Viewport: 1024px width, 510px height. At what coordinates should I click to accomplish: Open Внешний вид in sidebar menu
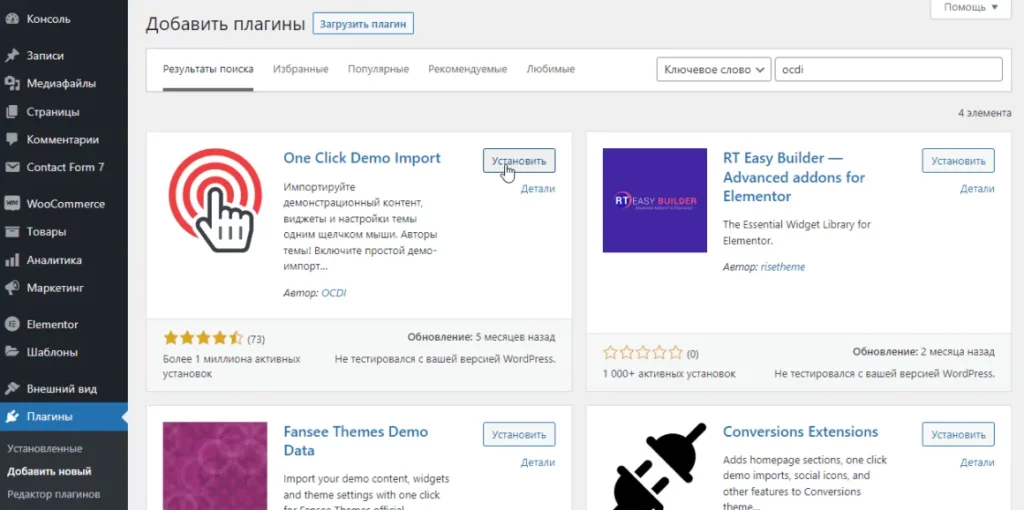(x=64, y=389)
